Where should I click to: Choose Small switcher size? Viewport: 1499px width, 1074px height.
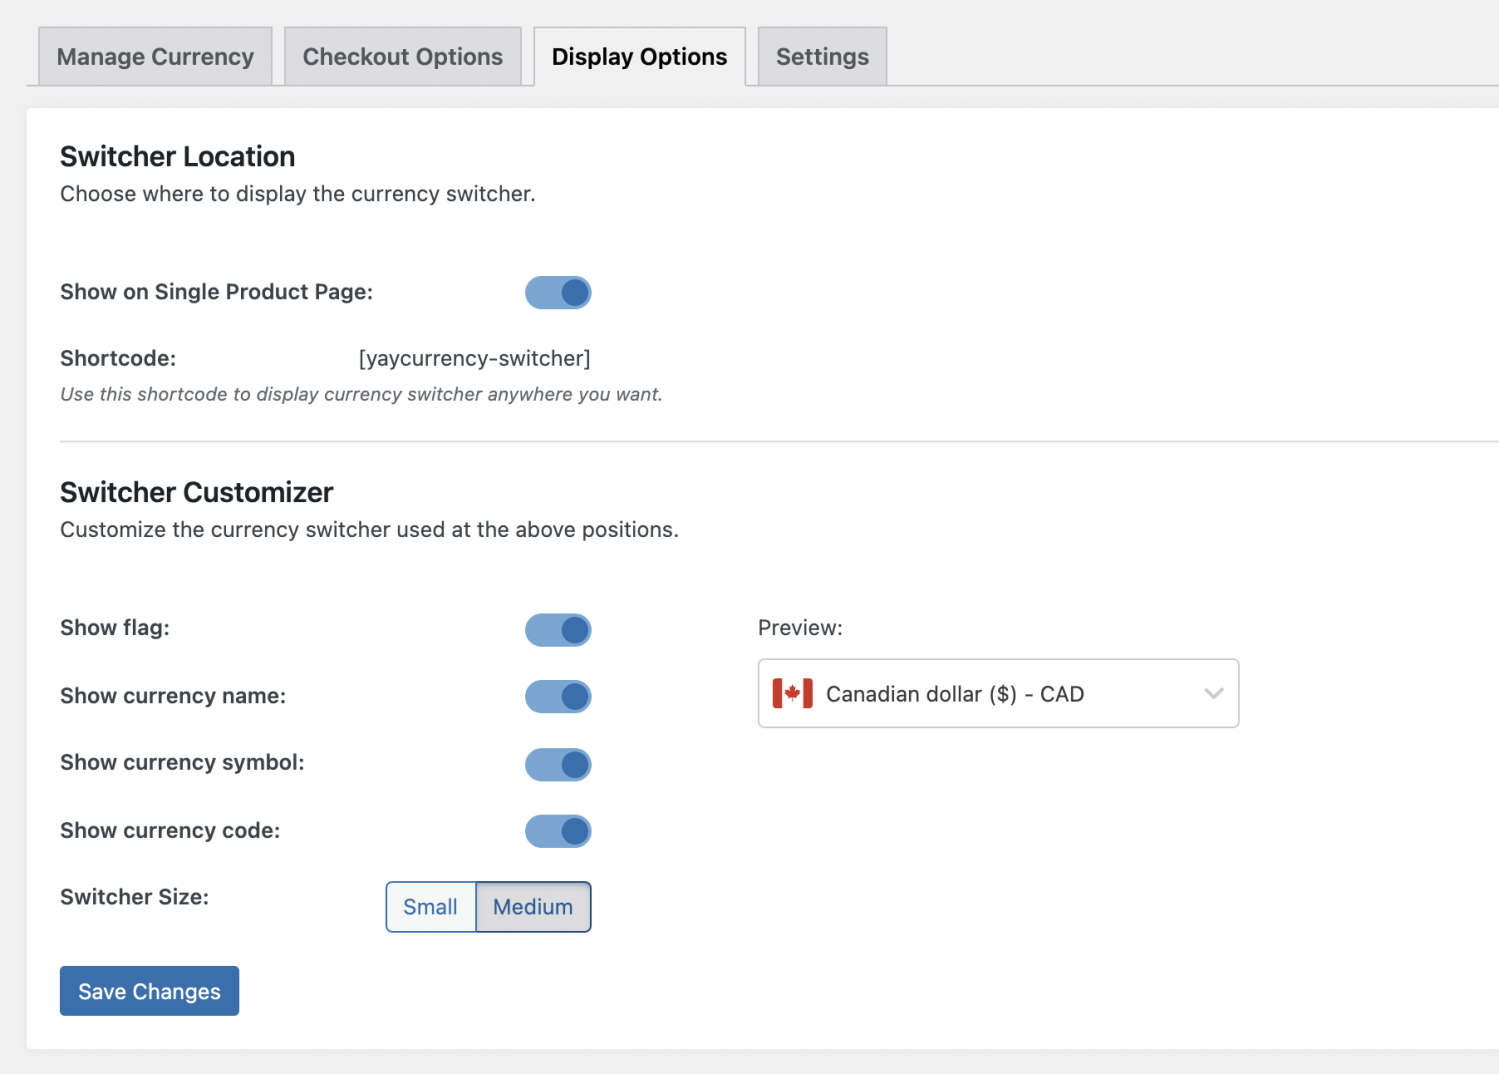click(430, 907)
